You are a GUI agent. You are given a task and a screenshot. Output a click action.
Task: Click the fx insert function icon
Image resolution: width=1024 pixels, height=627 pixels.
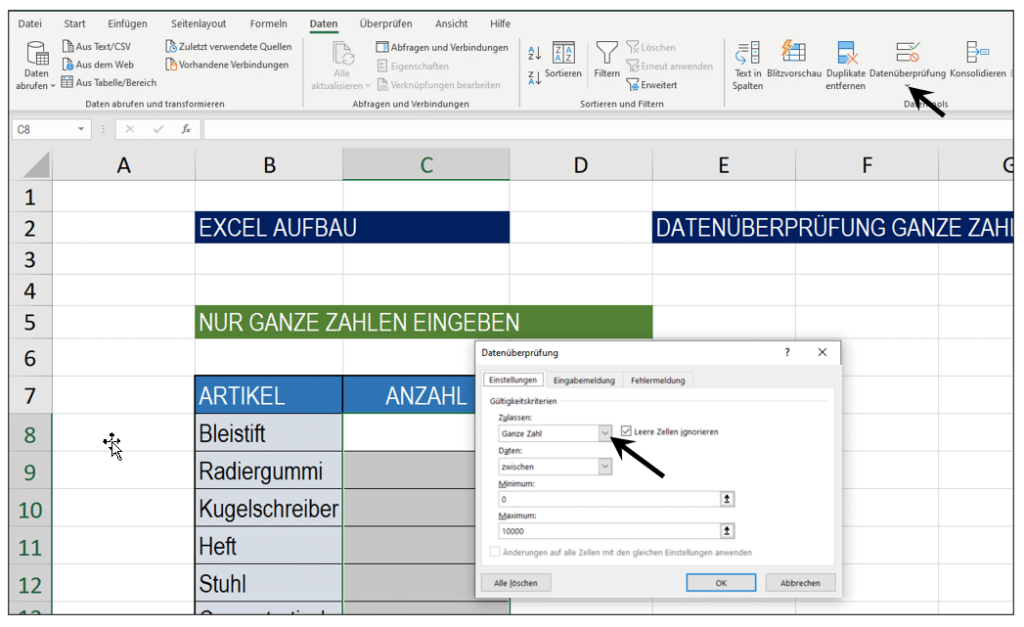click(186, 129)
